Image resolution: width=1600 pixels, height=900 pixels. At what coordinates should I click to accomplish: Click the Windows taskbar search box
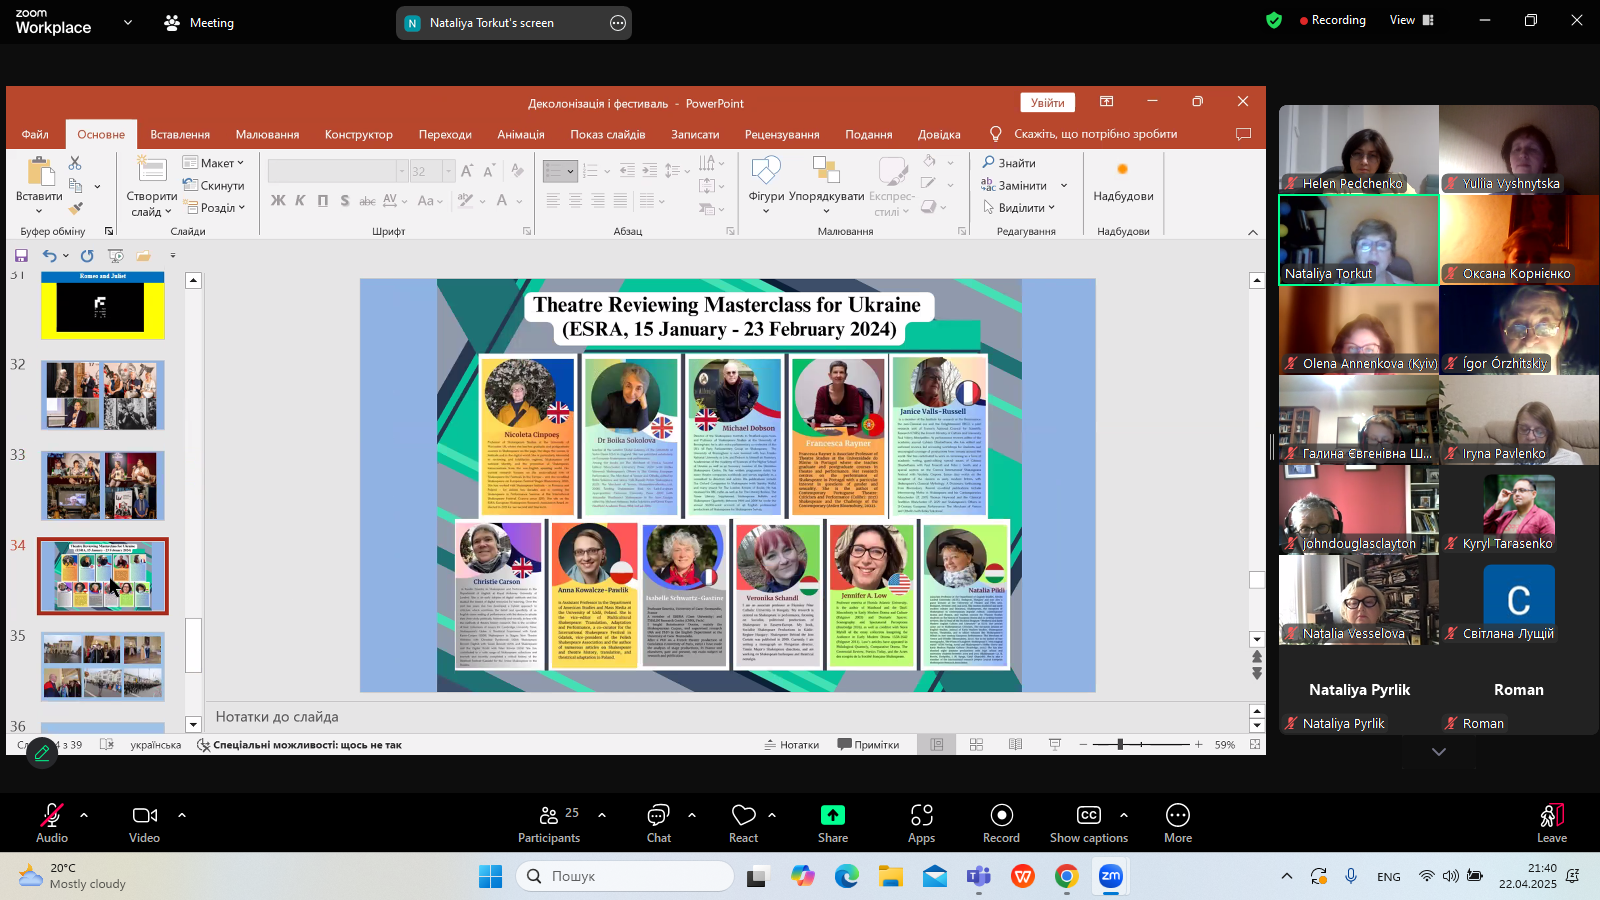click(x=625, y=876)
